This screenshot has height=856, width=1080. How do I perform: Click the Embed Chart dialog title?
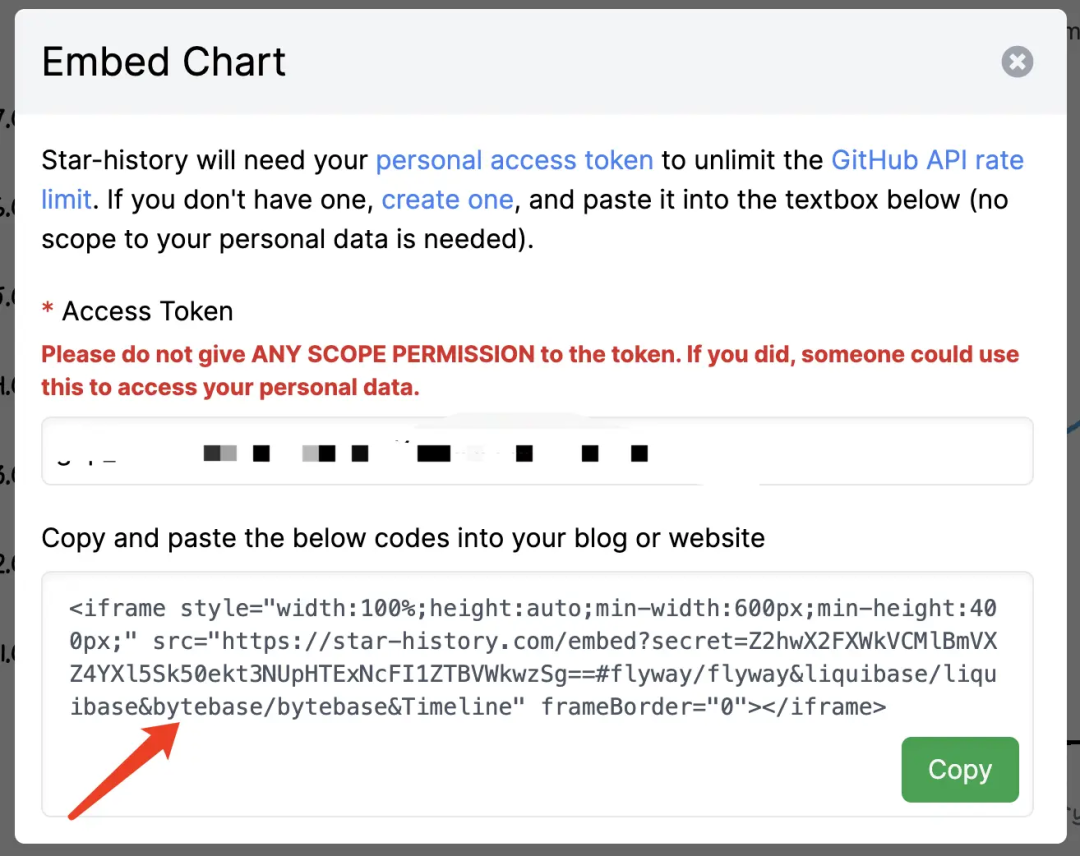[163, 62]
